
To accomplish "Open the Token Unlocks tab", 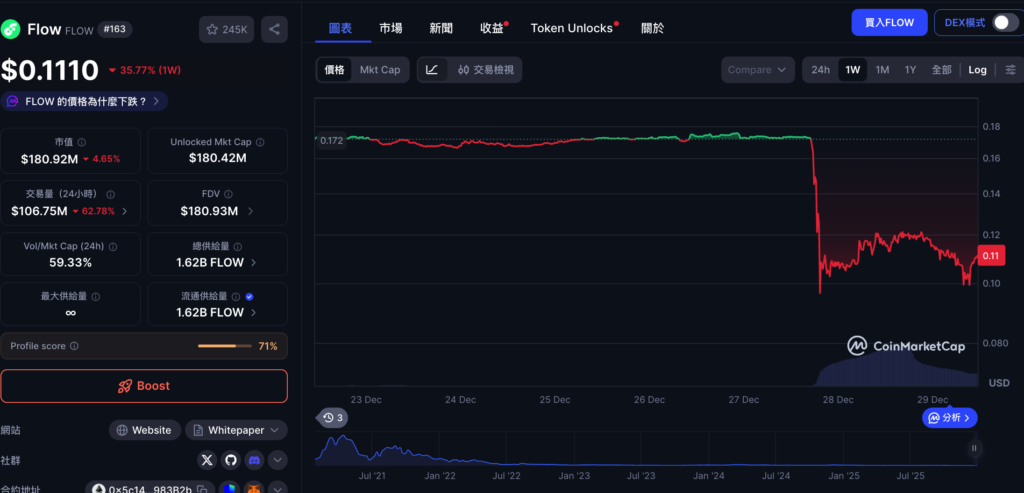I will tap(571, 28).
